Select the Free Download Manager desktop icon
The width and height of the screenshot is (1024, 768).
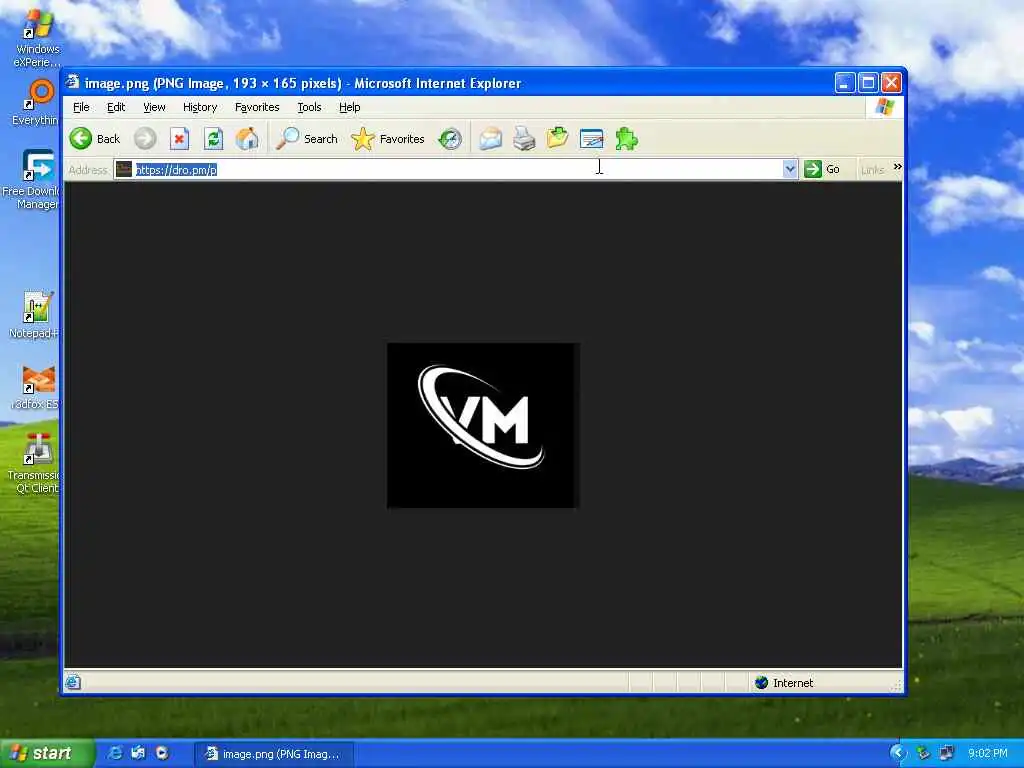tap(35, 180)
